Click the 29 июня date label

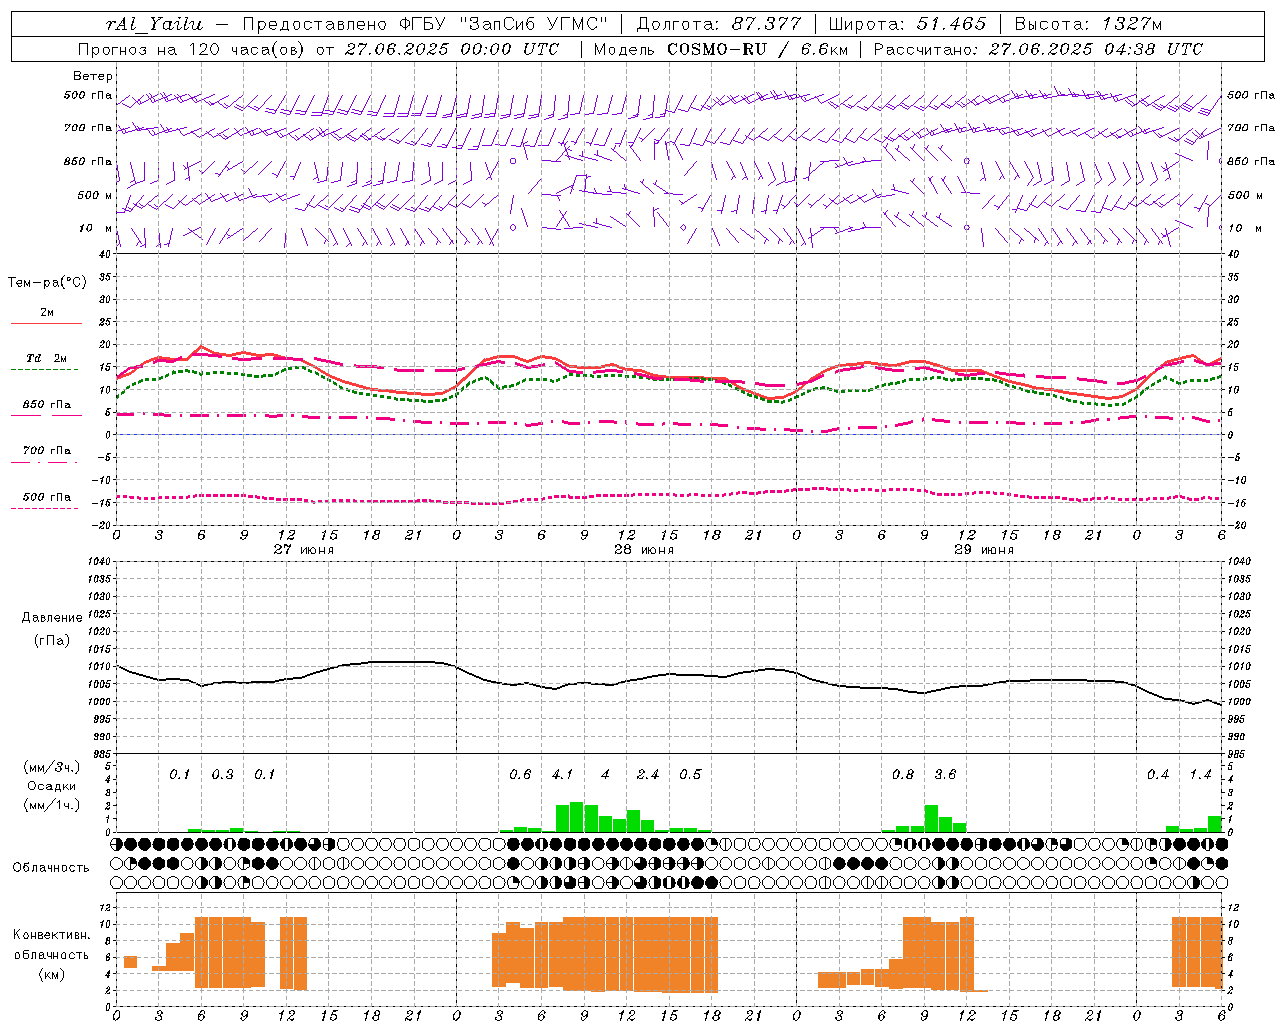tap(984, 550)
